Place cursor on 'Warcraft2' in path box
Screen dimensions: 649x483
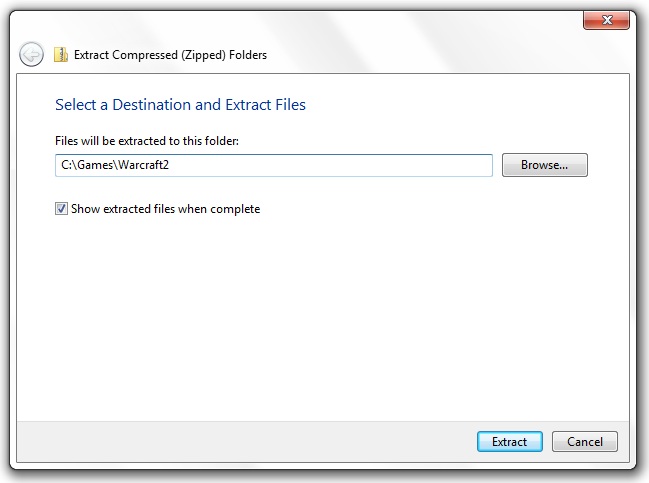pos(144,165)
